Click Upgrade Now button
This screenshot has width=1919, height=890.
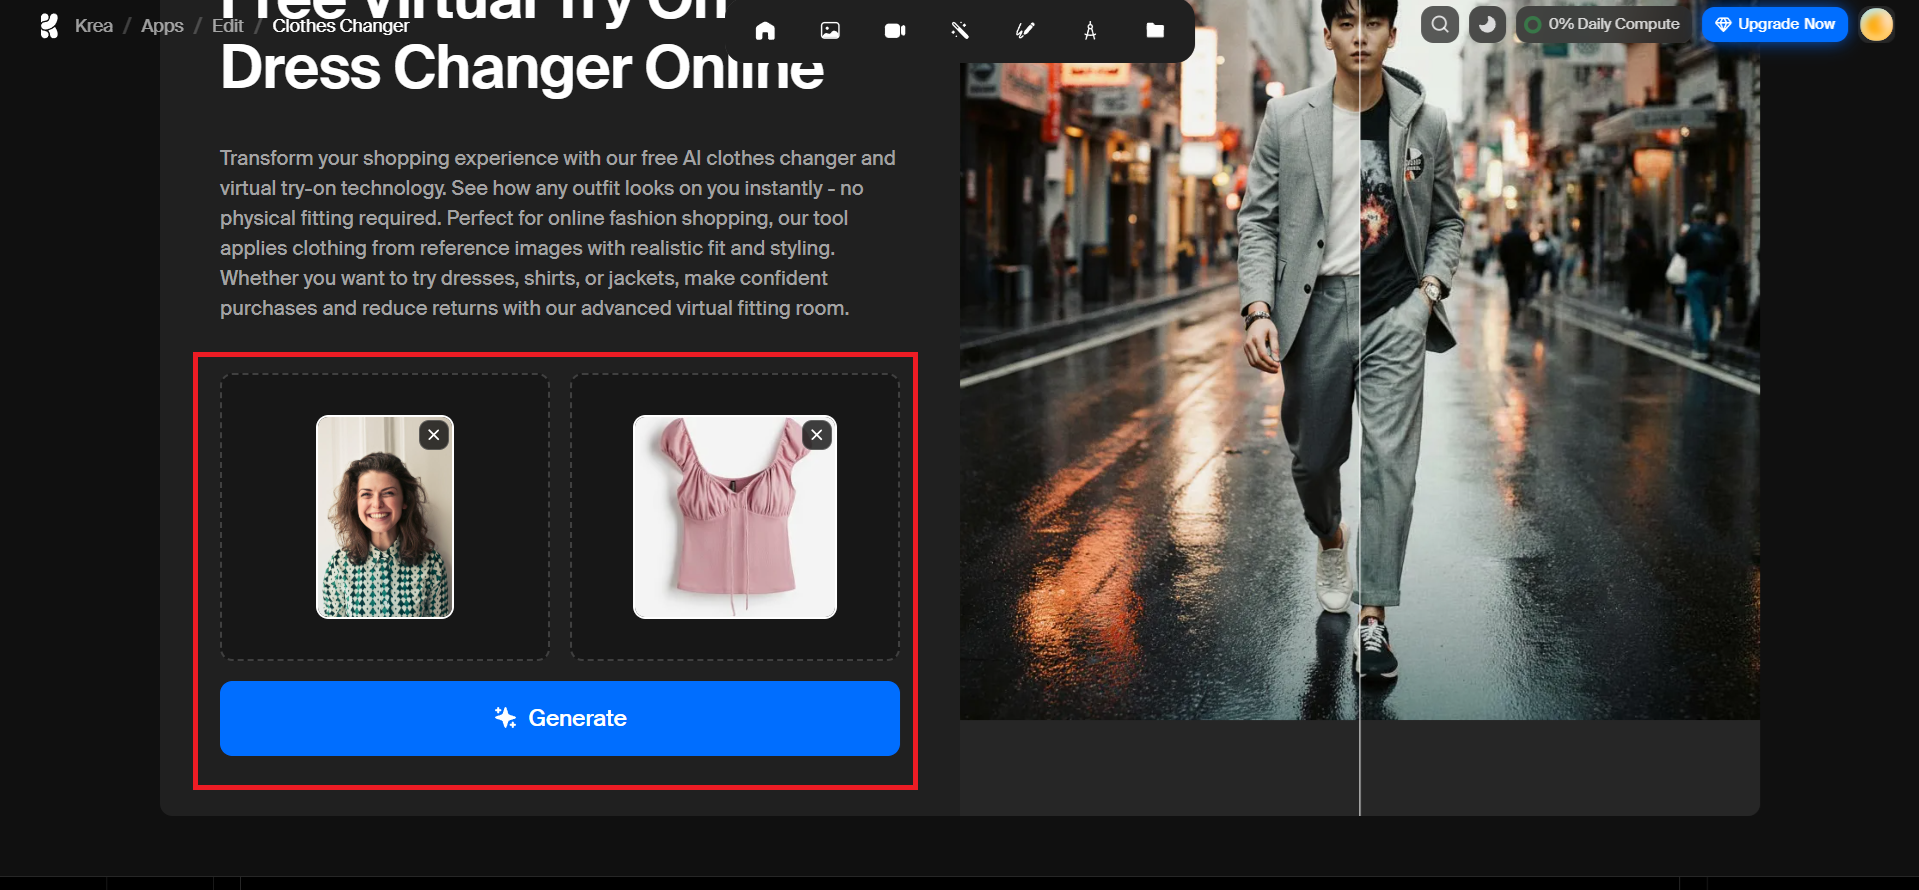(1775, 24)
